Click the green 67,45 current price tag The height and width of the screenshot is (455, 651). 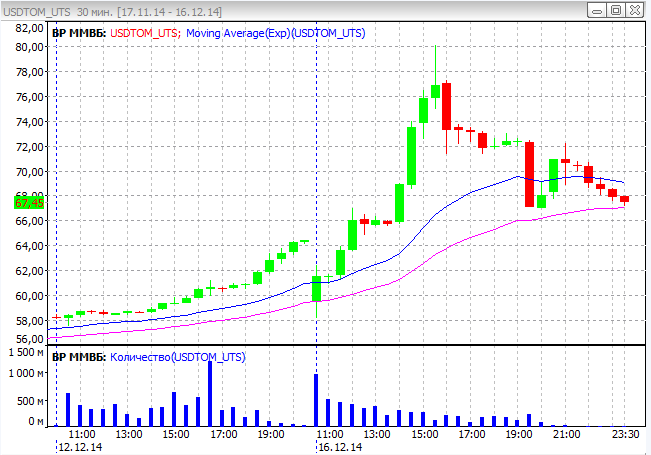click(28, 203)
